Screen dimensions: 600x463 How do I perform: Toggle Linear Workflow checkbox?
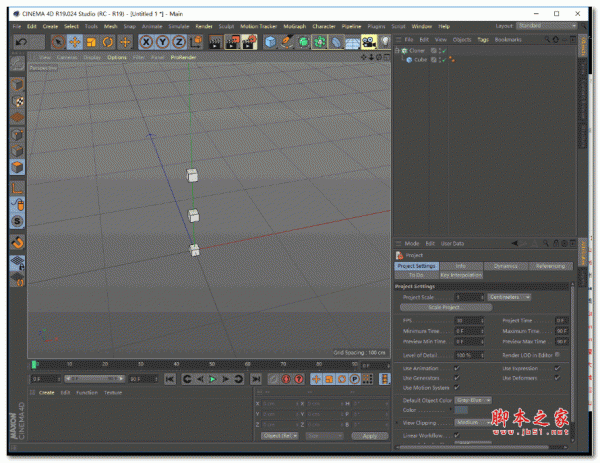point(457,435)
